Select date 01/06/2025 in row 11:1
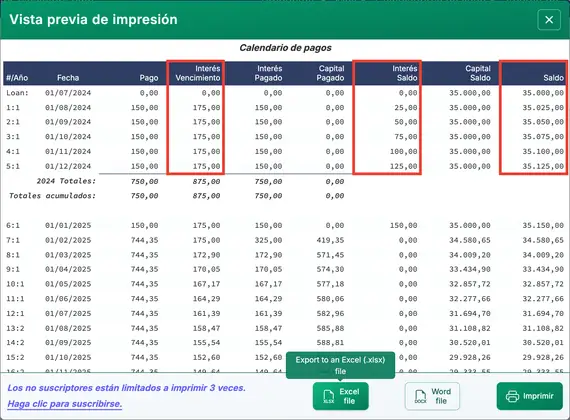The image size is (570, 420). (x=68, y=299)
